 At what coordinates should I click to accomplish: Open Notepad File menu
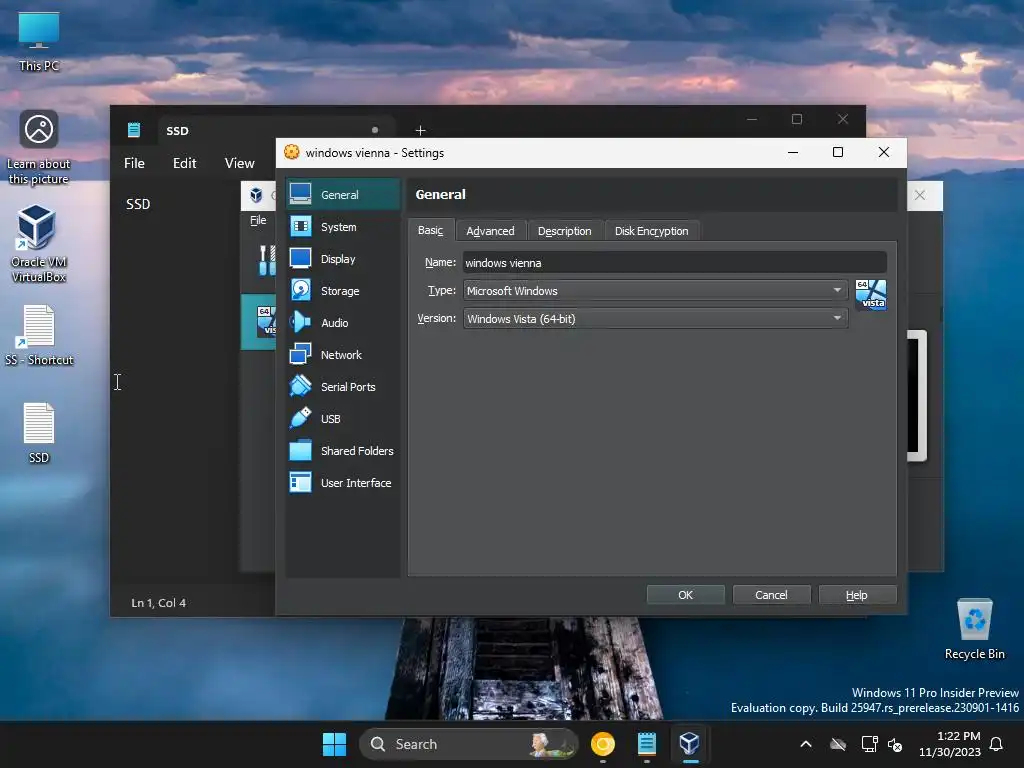pos(135,163)
